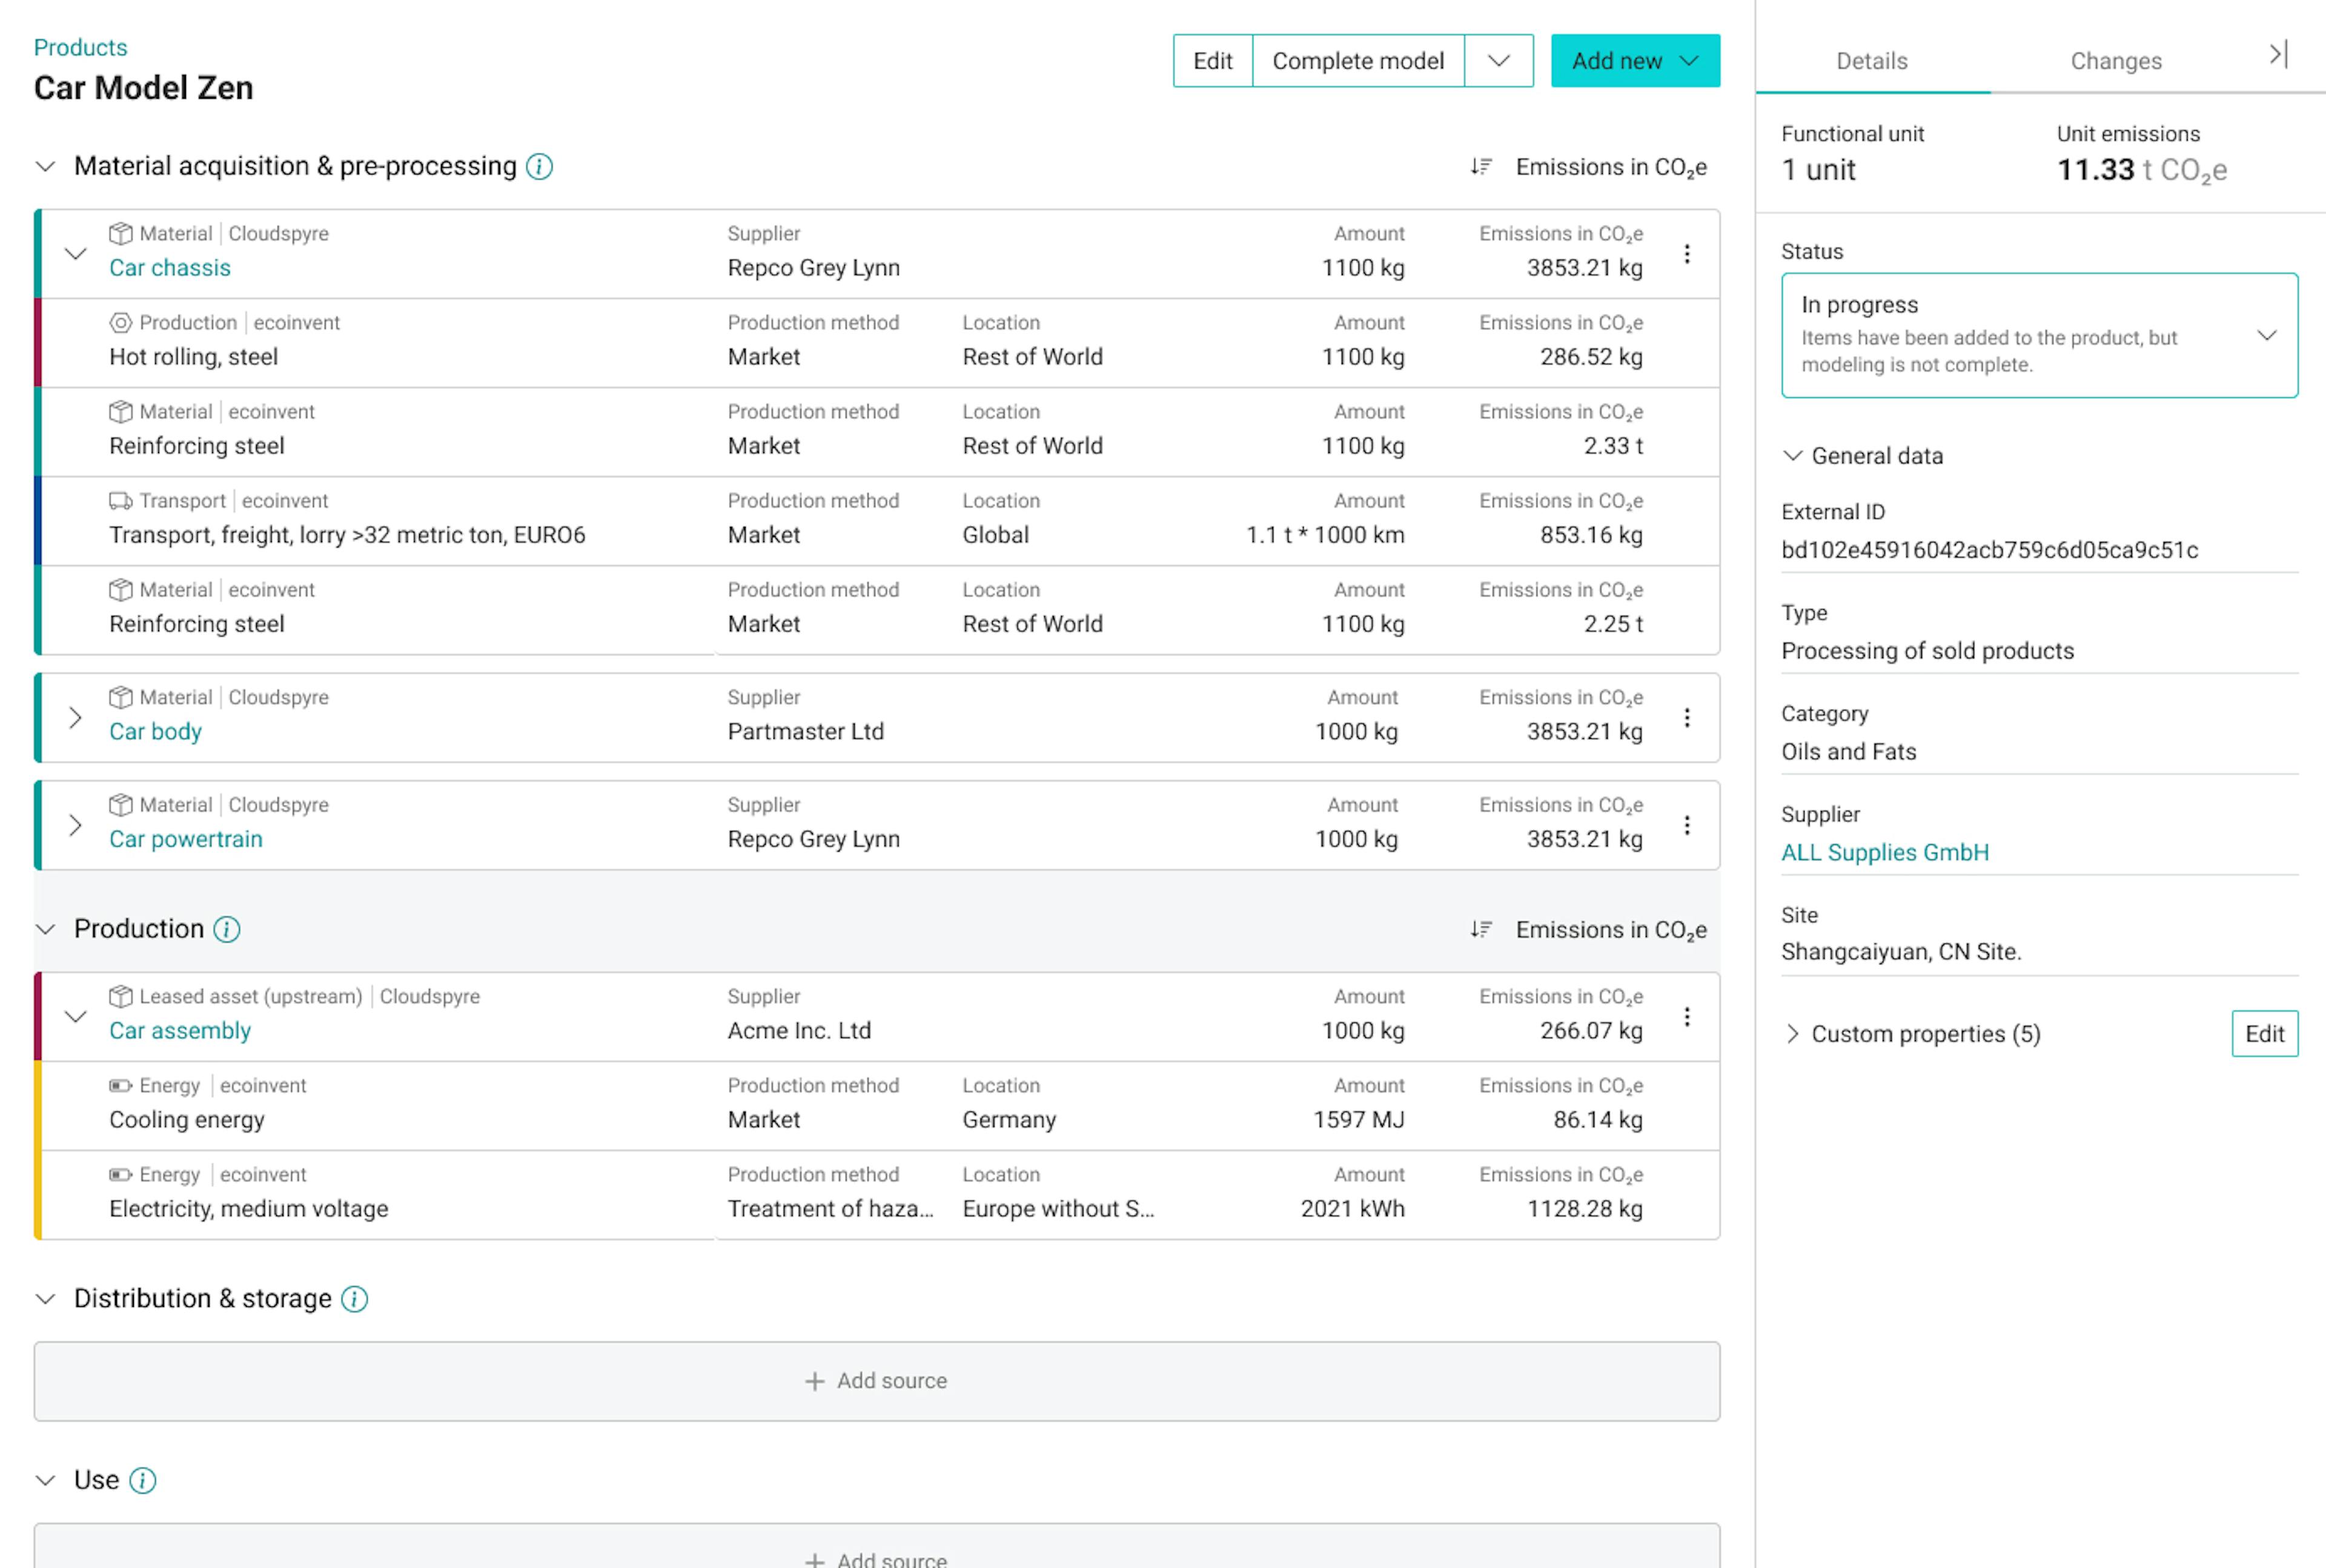
Task: Collapse the right details side panel
Action: pyautogui.click(x=2278, y=55)
